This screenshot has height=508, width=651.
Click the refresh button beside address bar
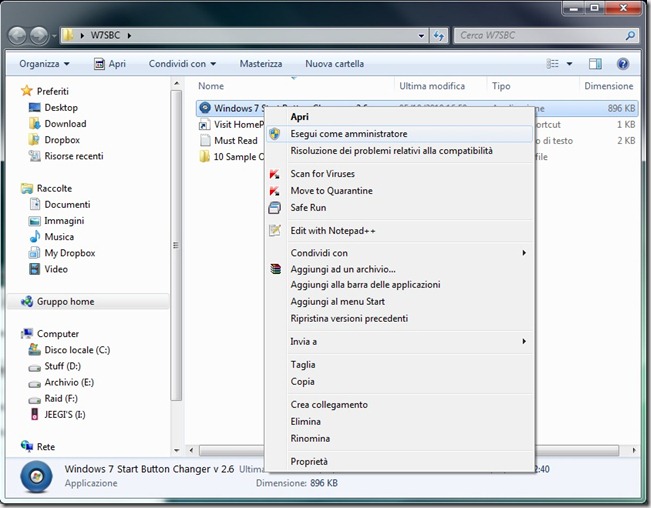pos(438,36)
